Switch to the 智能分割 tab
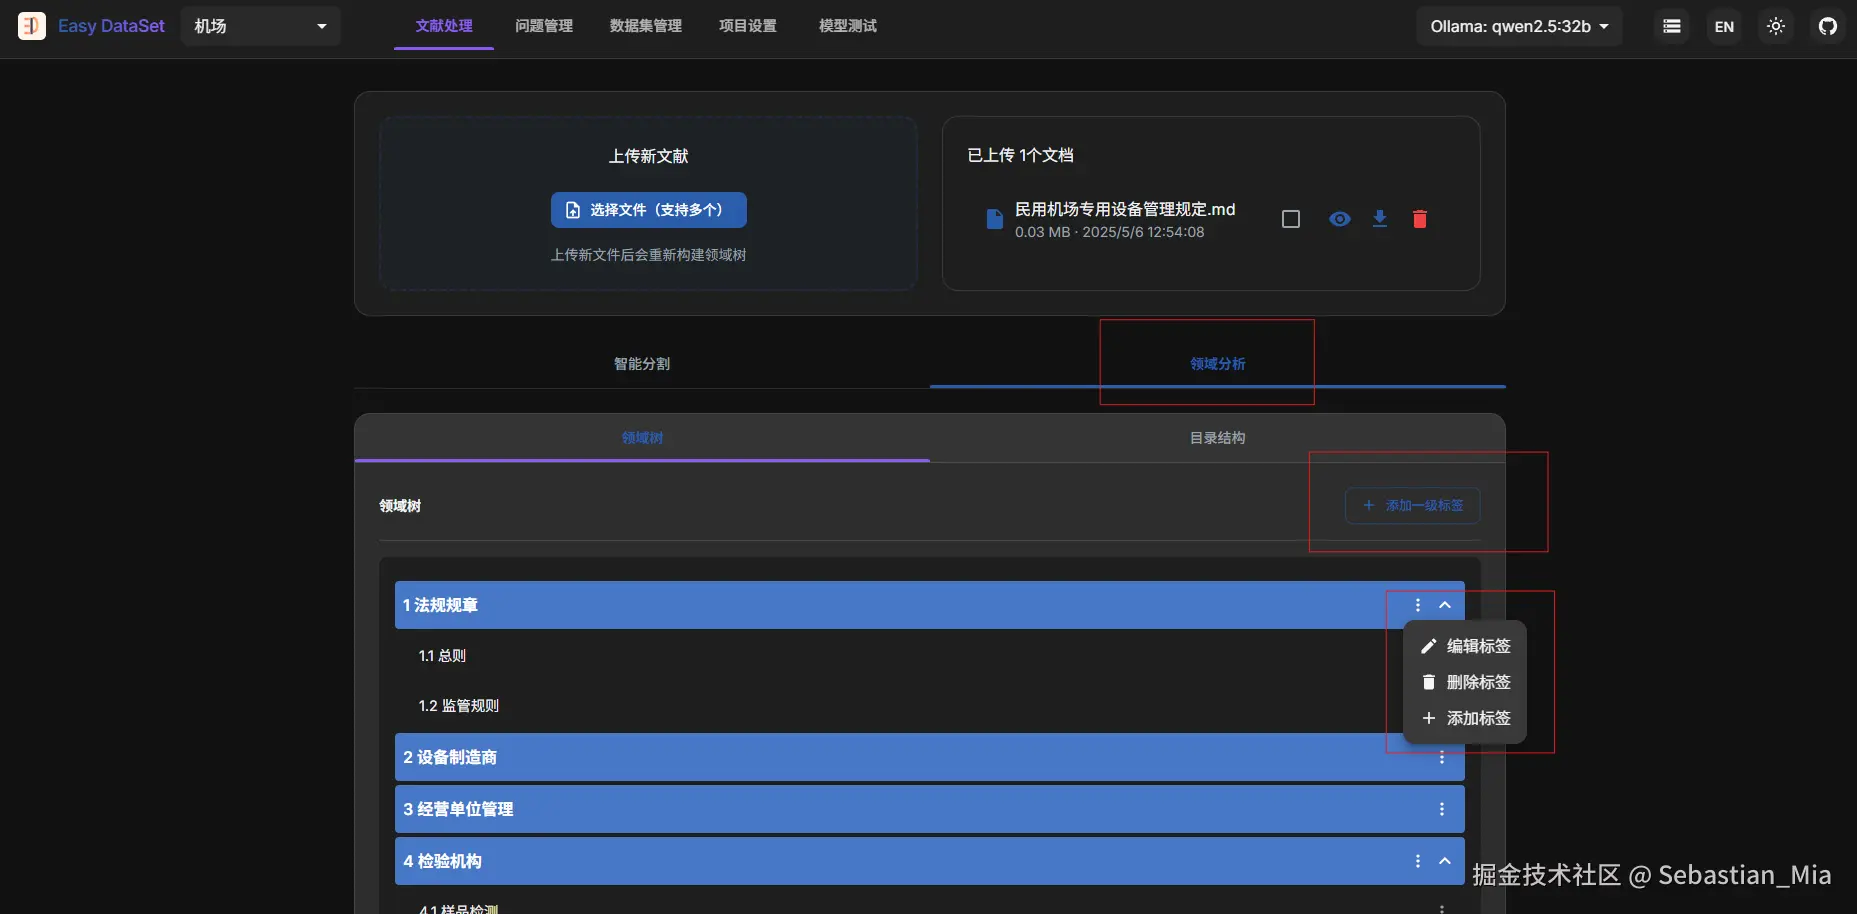This screenshot has width=1857, height=914. point(641,363)
